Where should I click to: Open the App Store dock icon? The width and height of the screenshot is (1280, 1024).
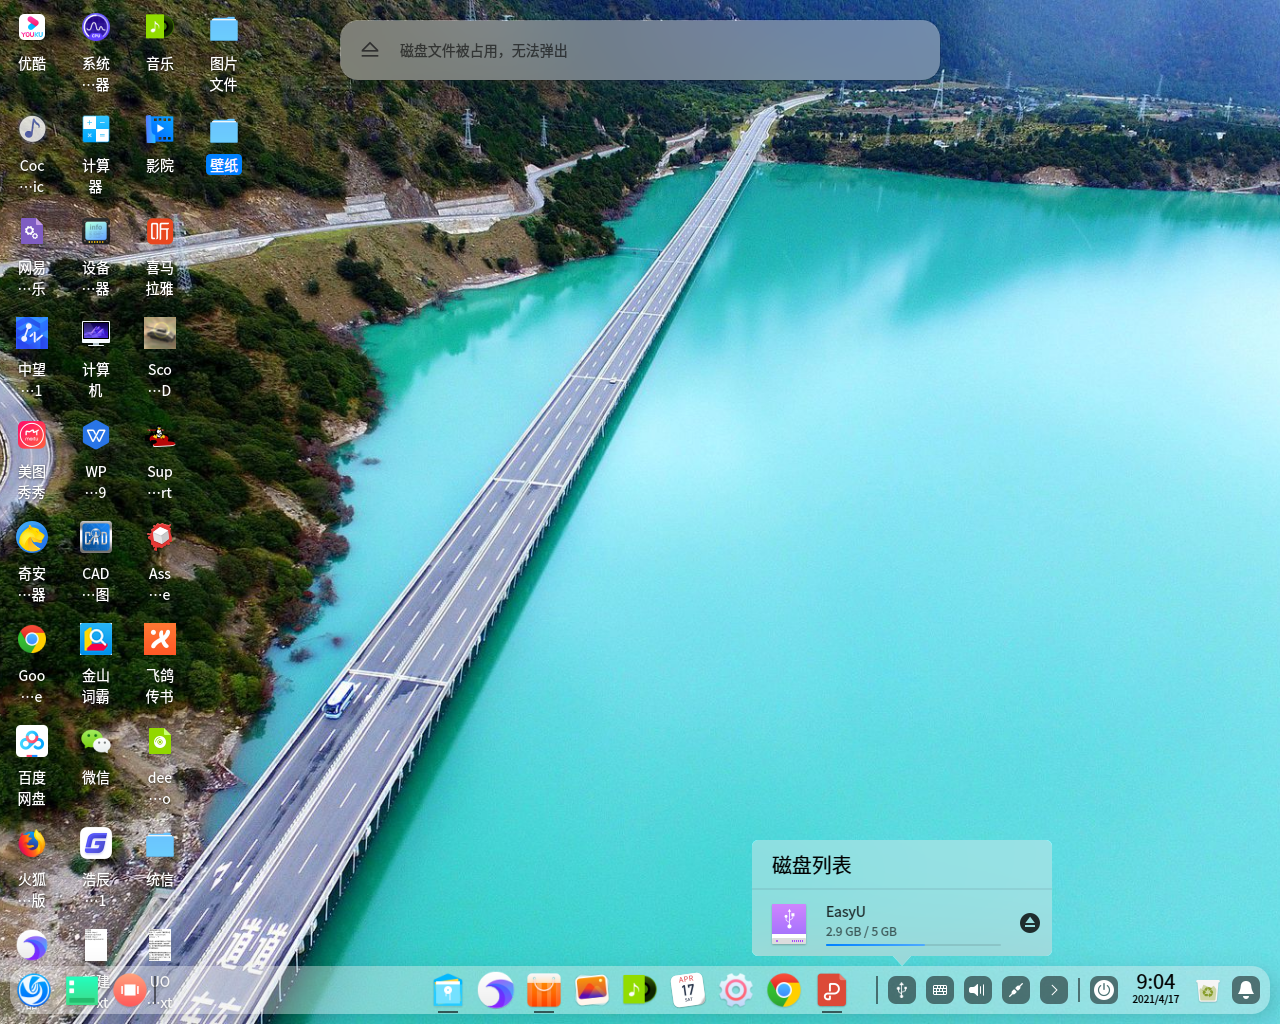[x=544, y=990]
